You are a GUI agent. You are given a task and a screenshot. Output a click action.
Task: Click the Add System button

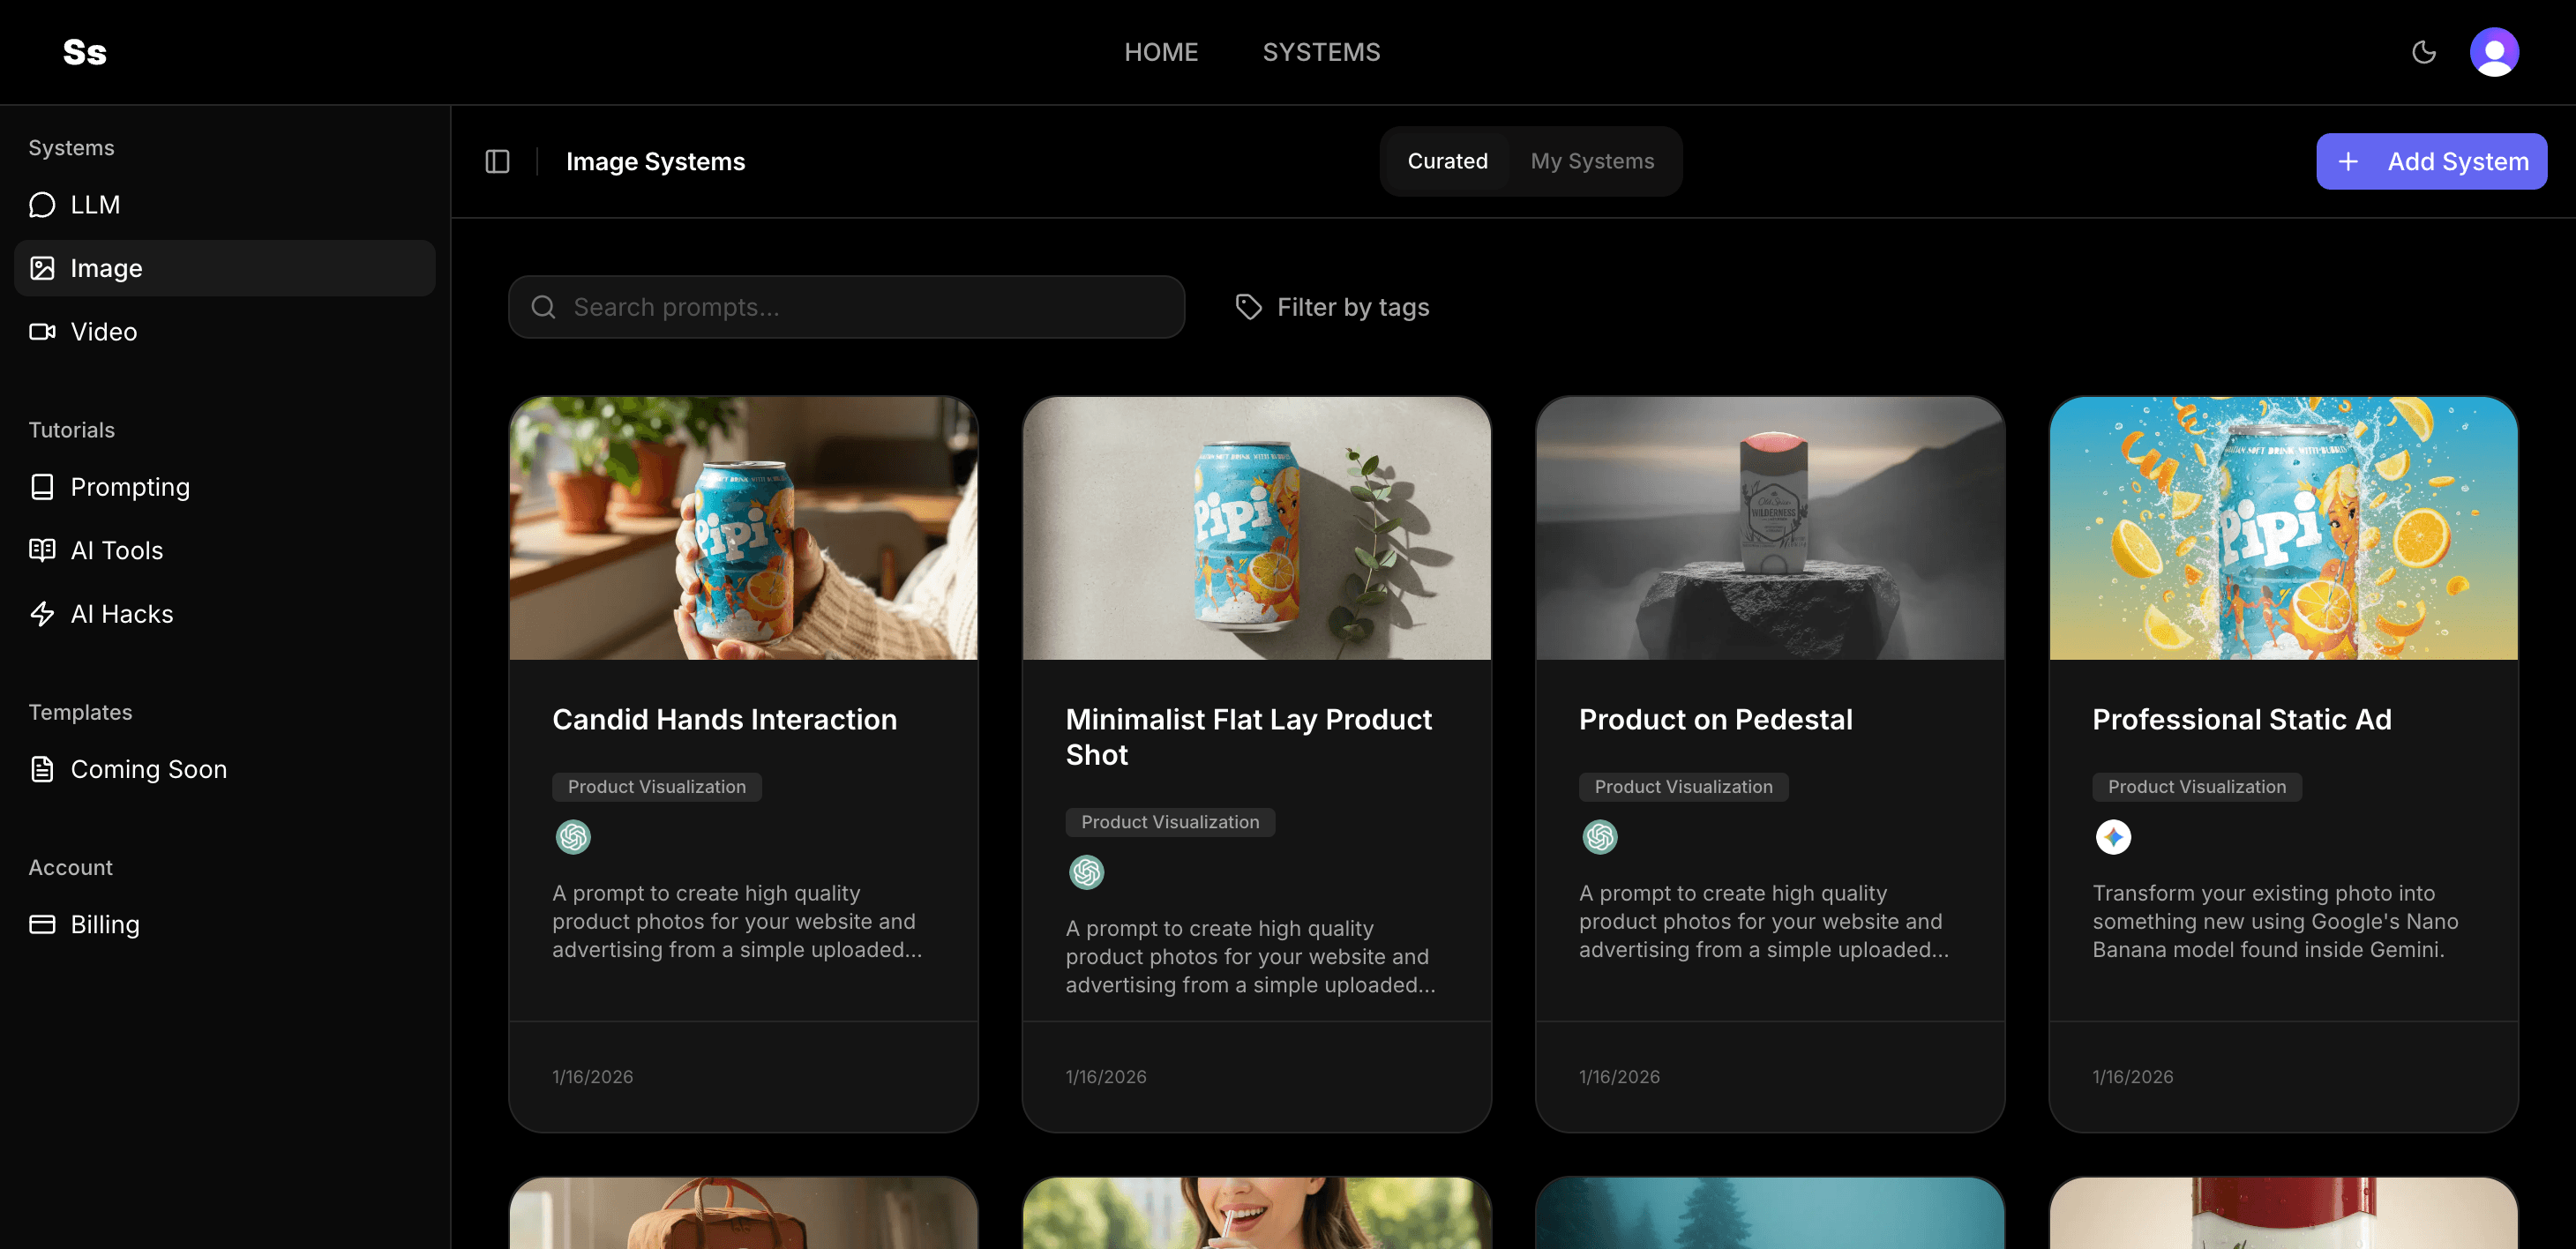2431,161
